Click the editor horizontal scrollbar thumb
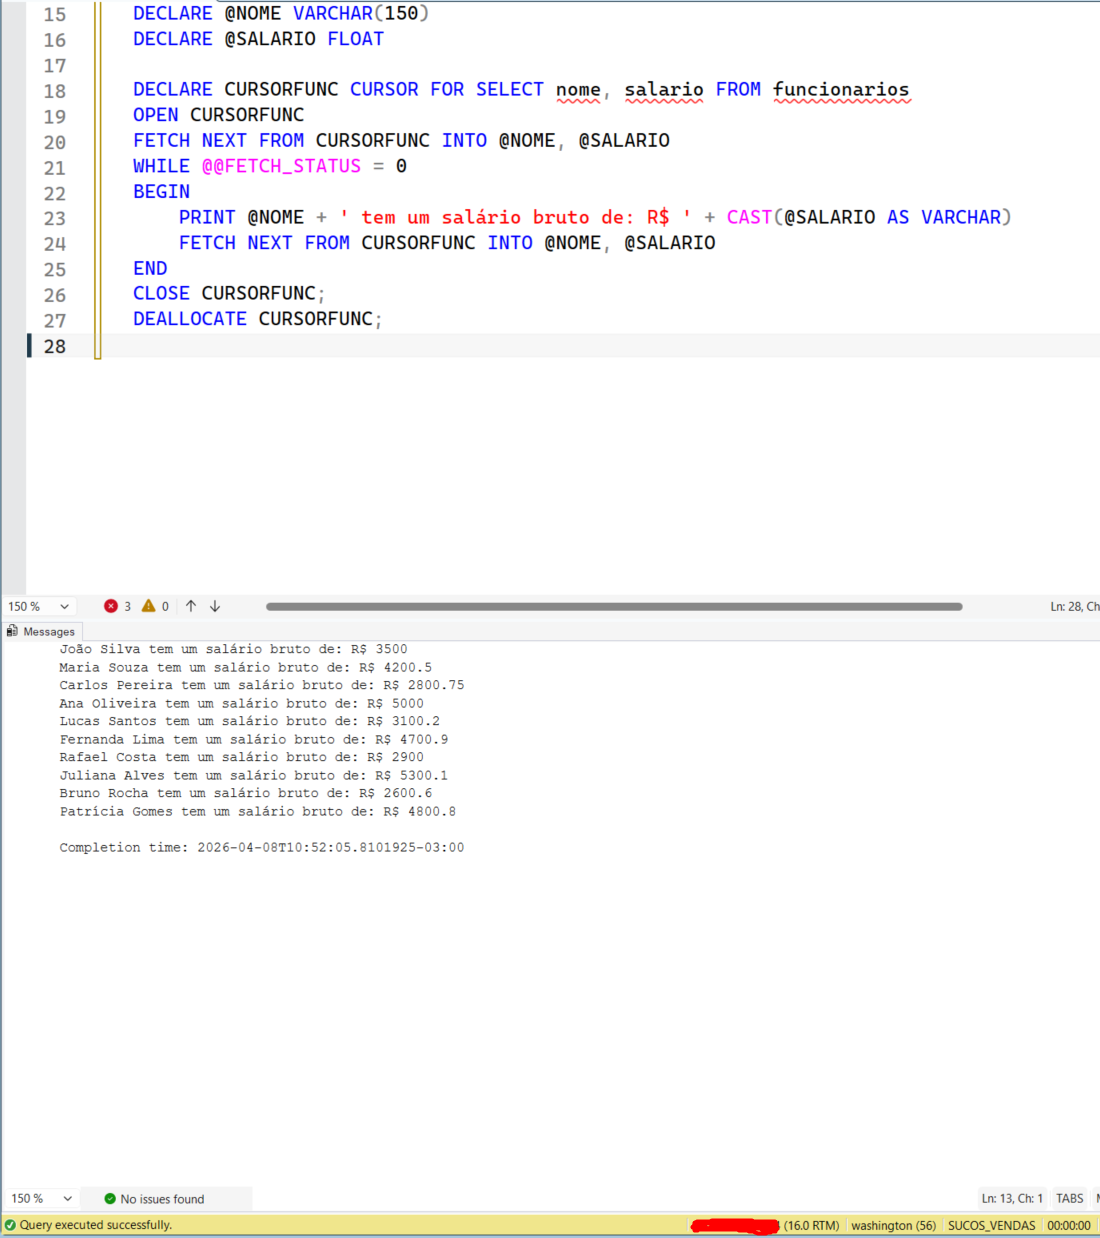 pos(614,606)
